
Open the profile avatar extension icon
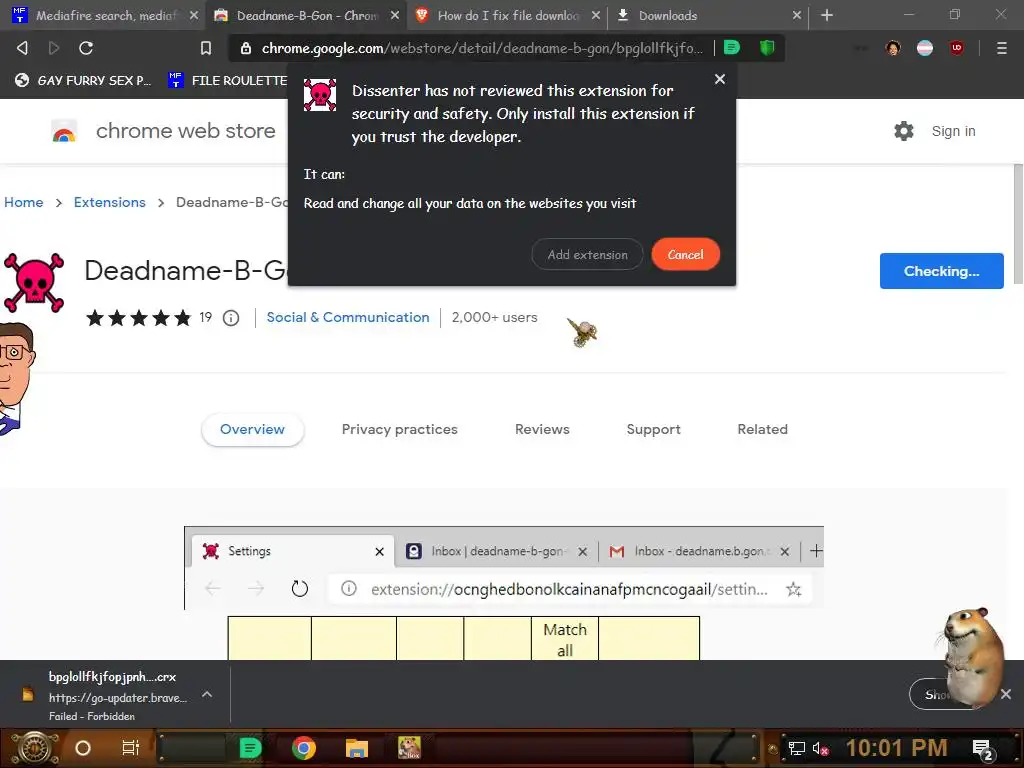[x=893, y=48]
